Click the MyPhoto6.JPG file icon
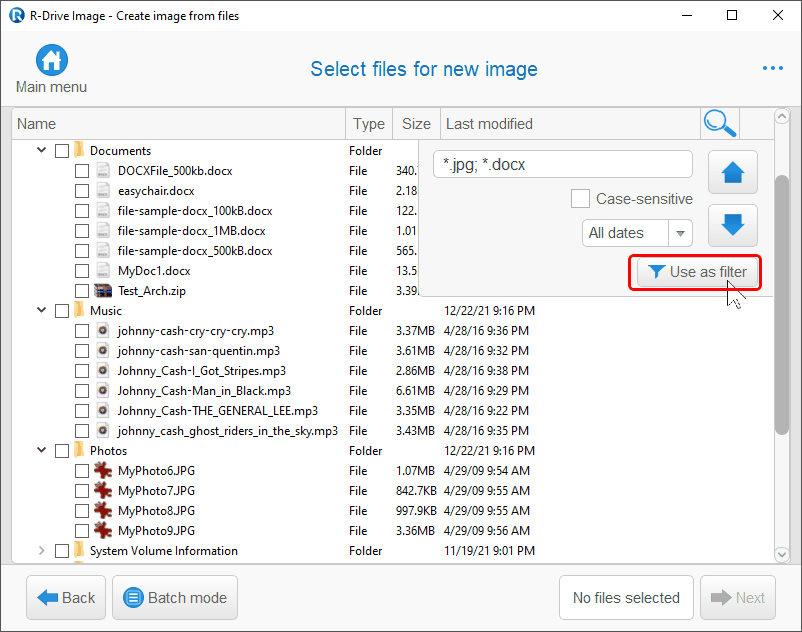This screenshot has height=632, width=802. click(103, 470)
